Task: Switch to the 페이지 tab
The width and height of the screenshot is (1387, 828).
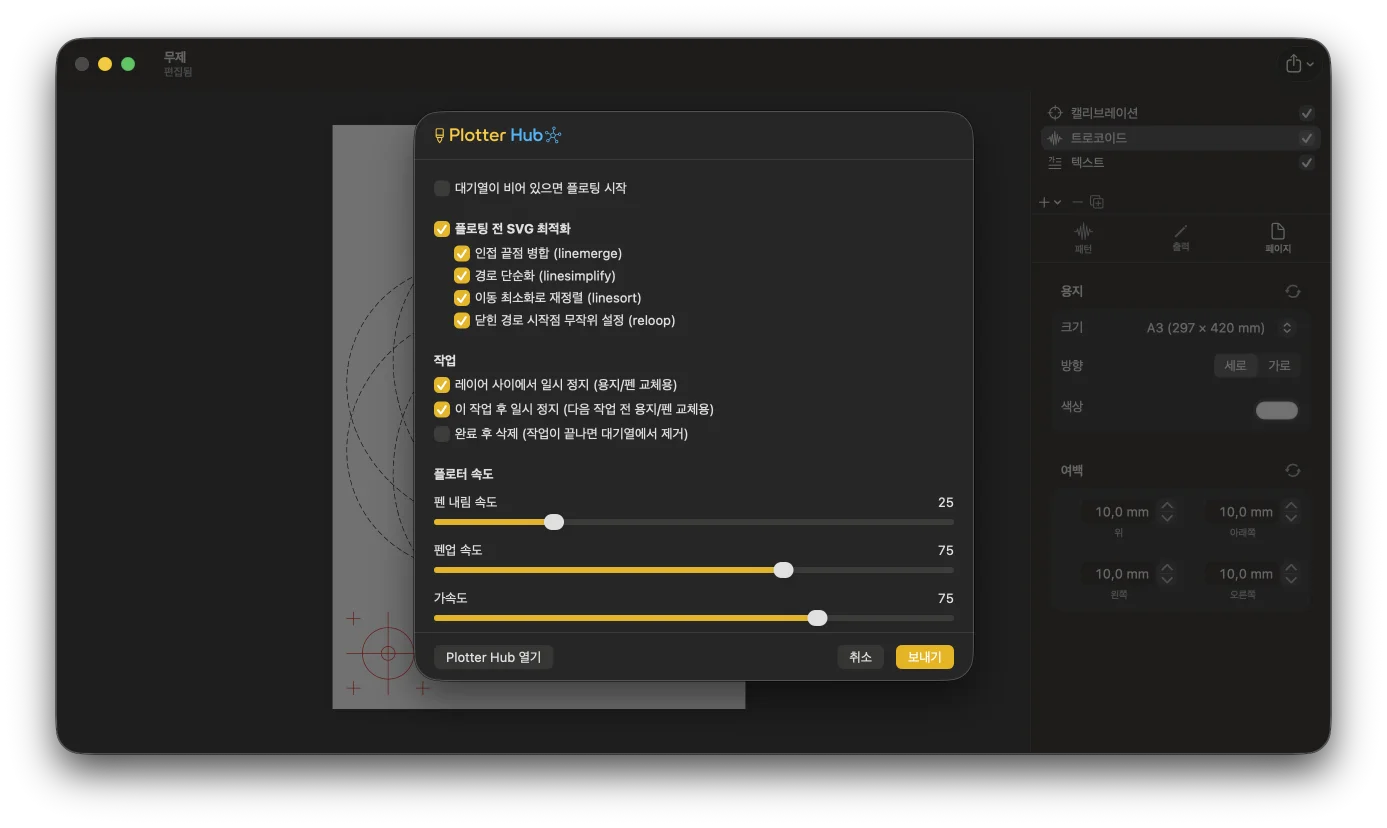Action: coord(1278,238)
